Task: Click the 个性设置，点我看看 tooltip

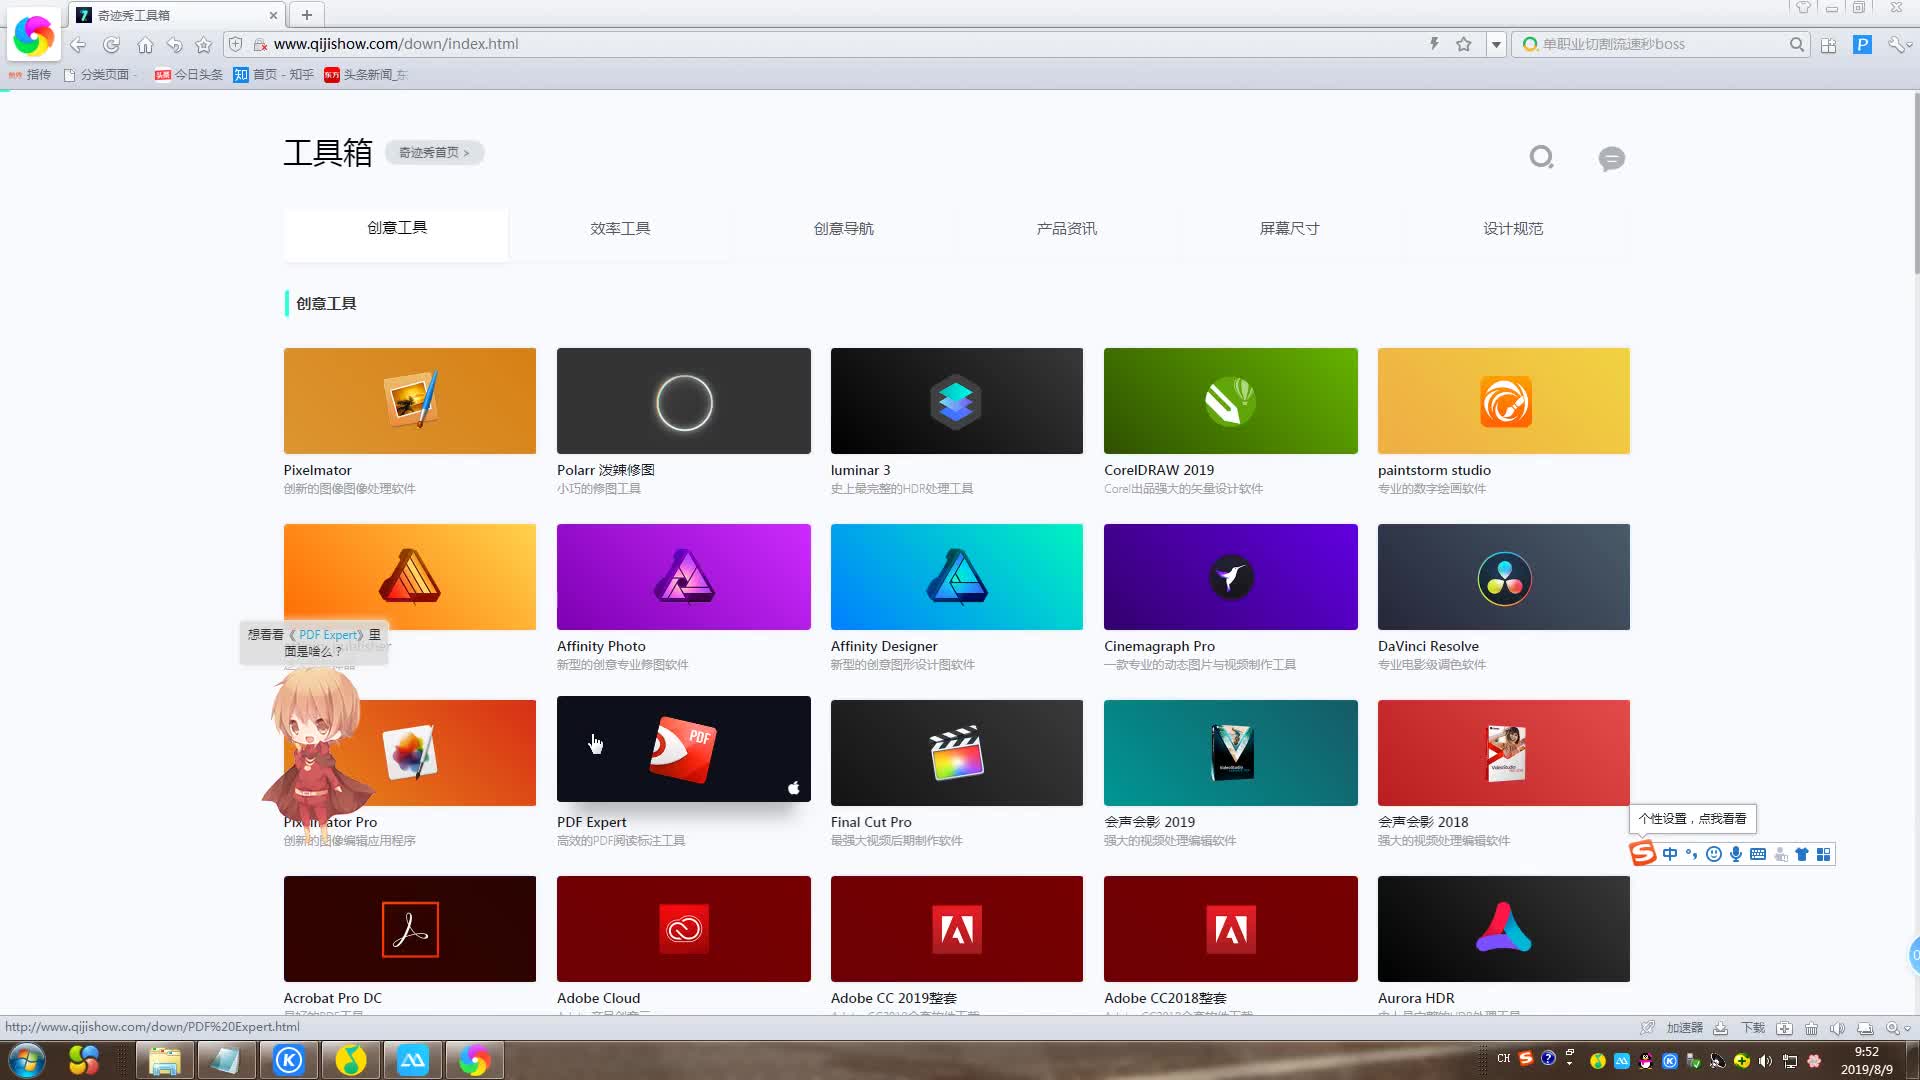Action: (x=1692, y=819)
